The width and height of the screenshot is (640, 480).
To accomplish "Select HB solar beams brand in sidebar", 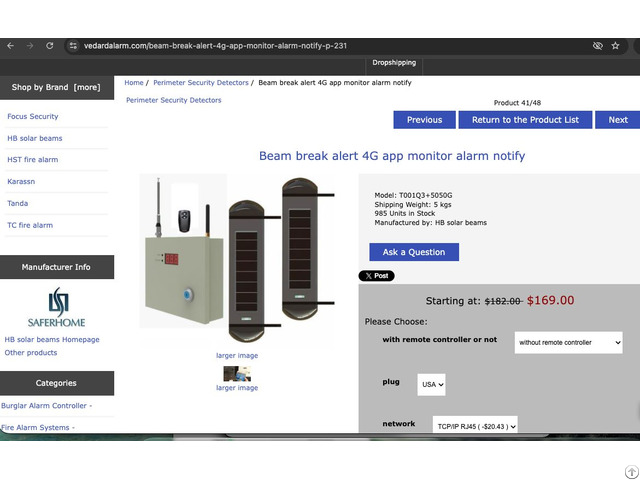I will (x=35, y=138).
